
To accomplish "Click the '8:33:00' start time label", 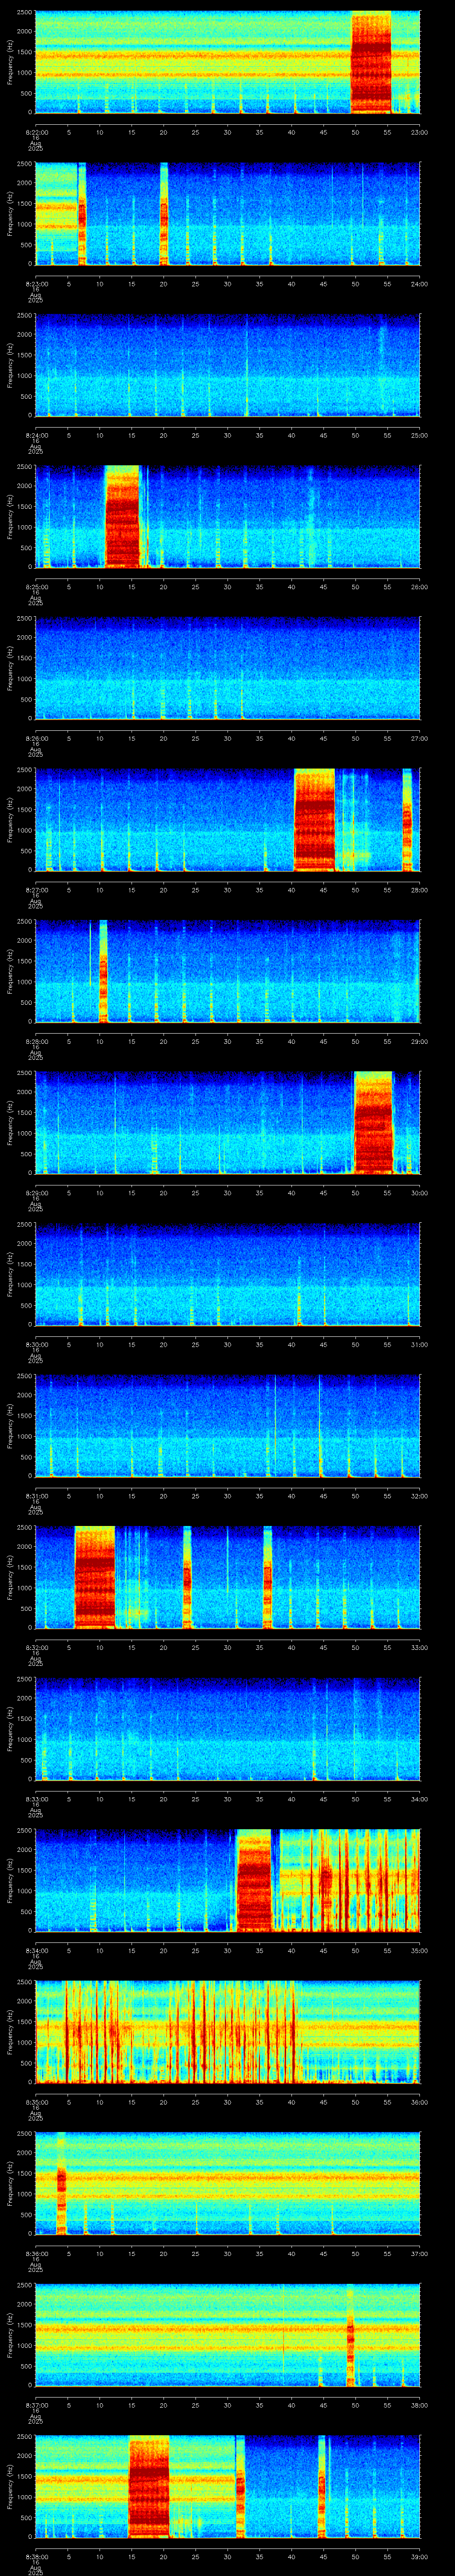I will (36, 1798).
